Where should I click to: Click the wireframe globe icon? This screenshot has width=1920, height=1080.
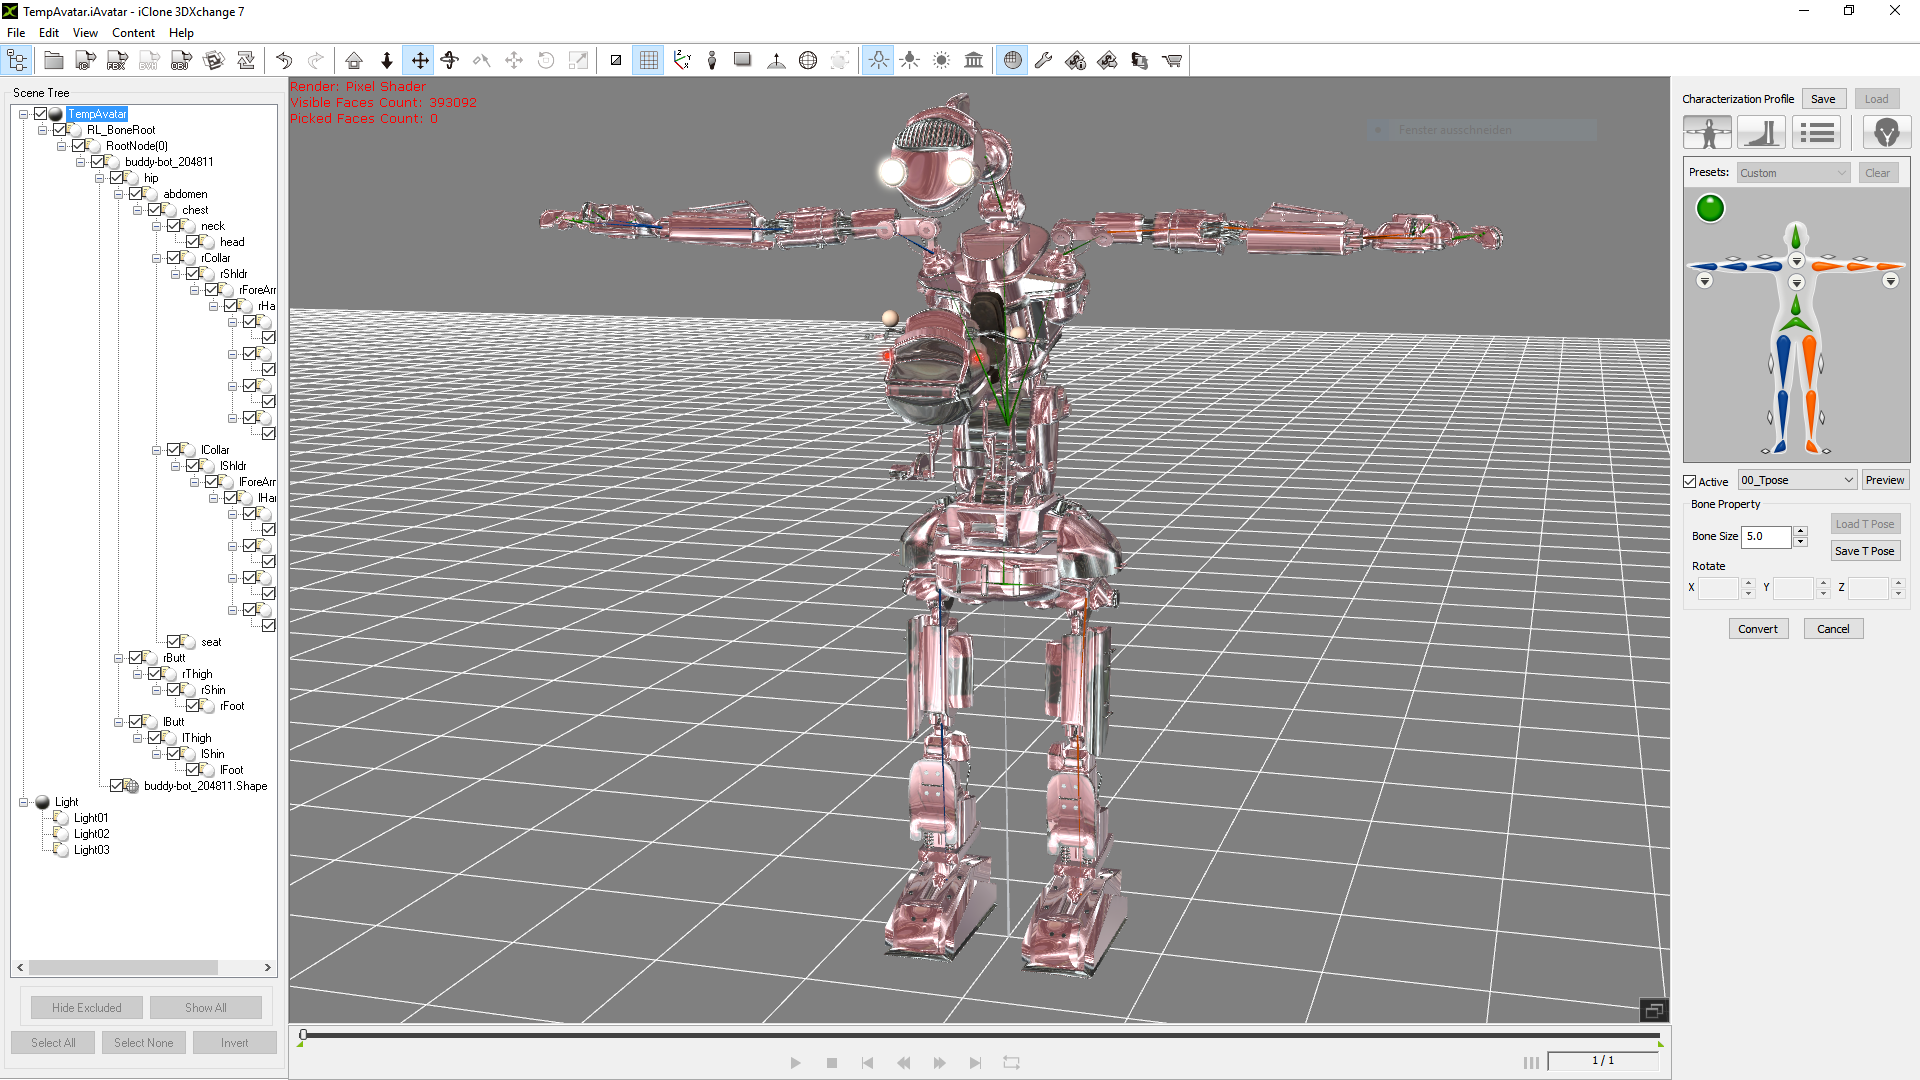pyautogui.click(x=808, y=61)
